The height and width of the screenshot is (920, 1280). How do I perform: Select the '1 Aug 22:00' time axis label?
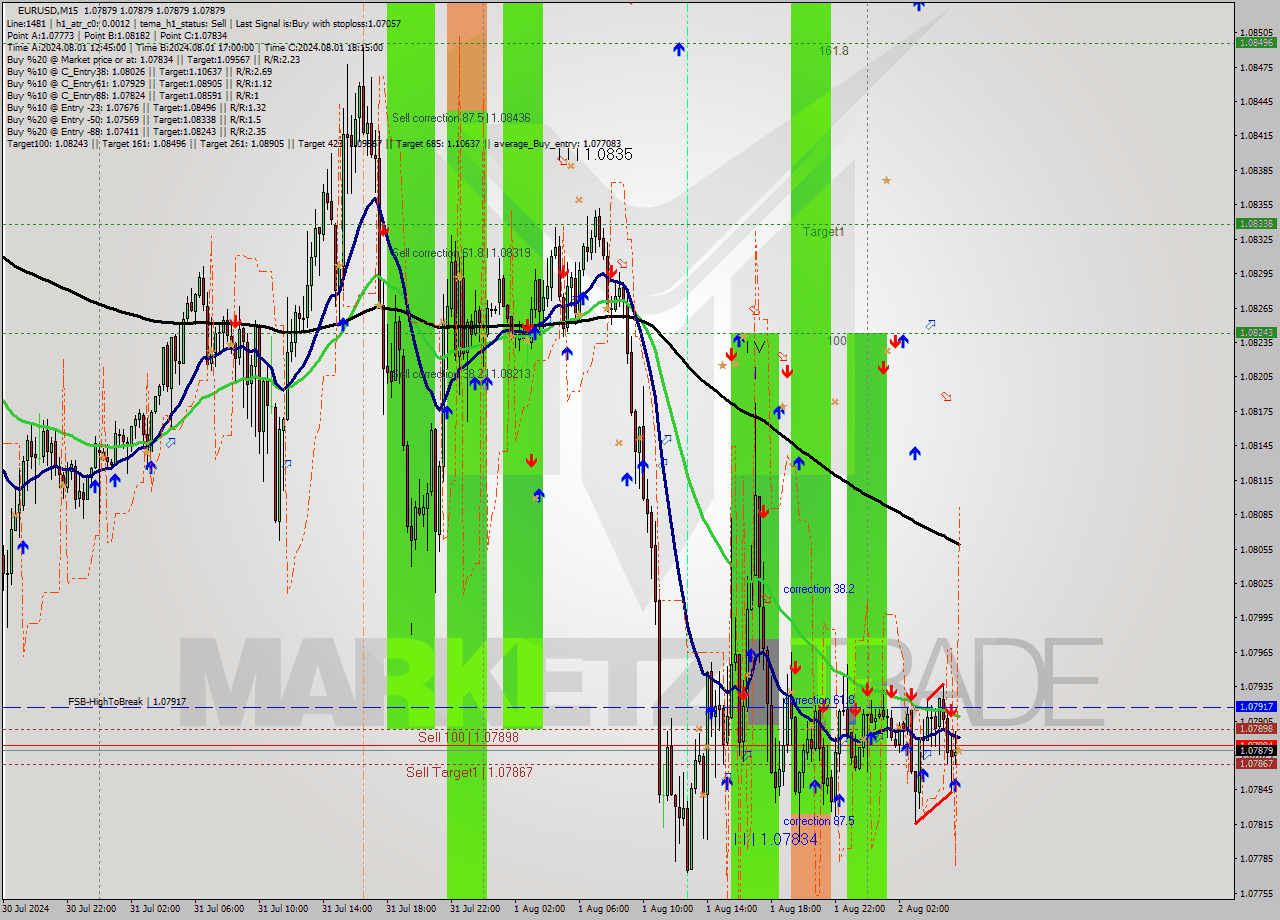point(859,909)
